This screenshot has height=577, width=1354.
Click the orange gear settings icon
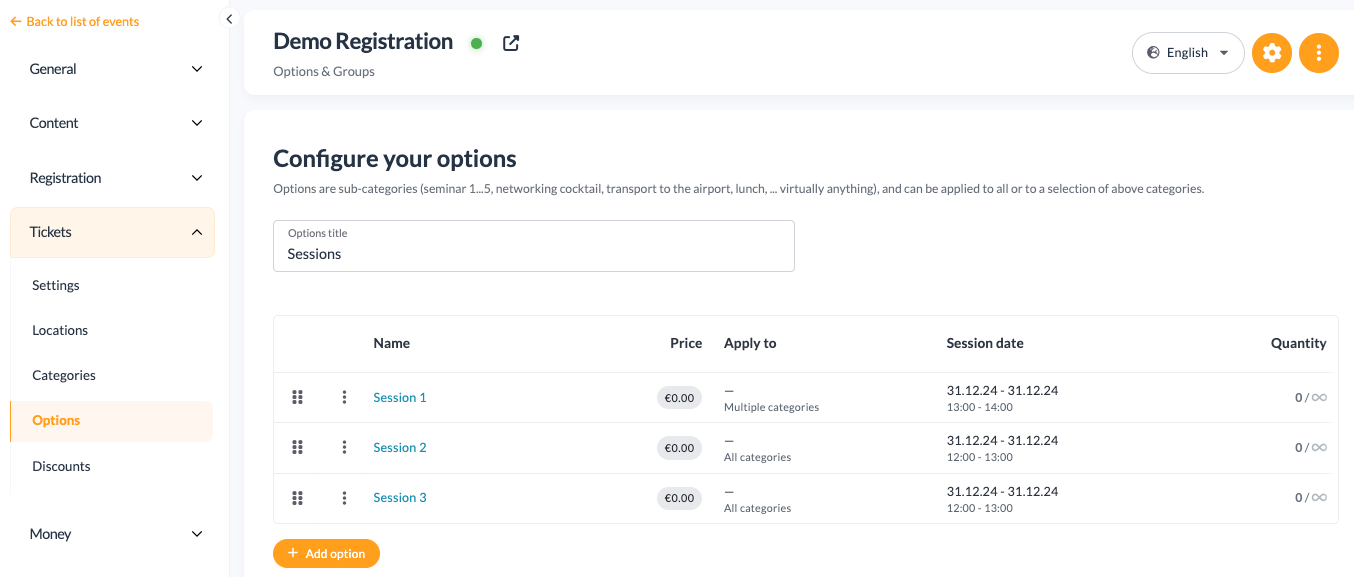coord(1272,53)
